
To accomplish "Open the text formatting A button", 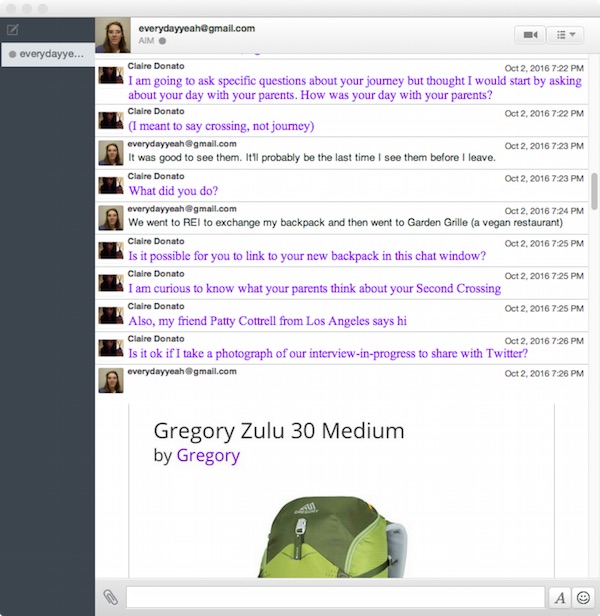I will tap(560, 598).
